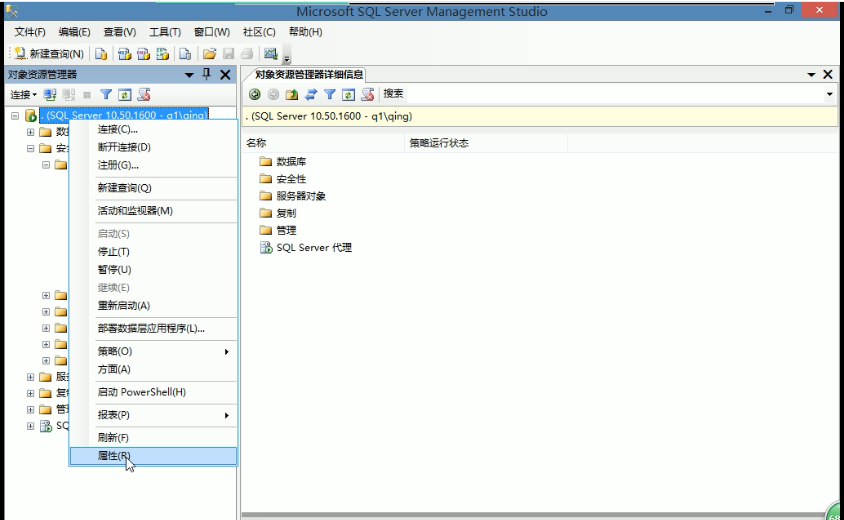Image resolution: width=844 pixels, height=520 pixels.
Task: Open the 策略(O) submenu
Action: (x=153, y=351)
